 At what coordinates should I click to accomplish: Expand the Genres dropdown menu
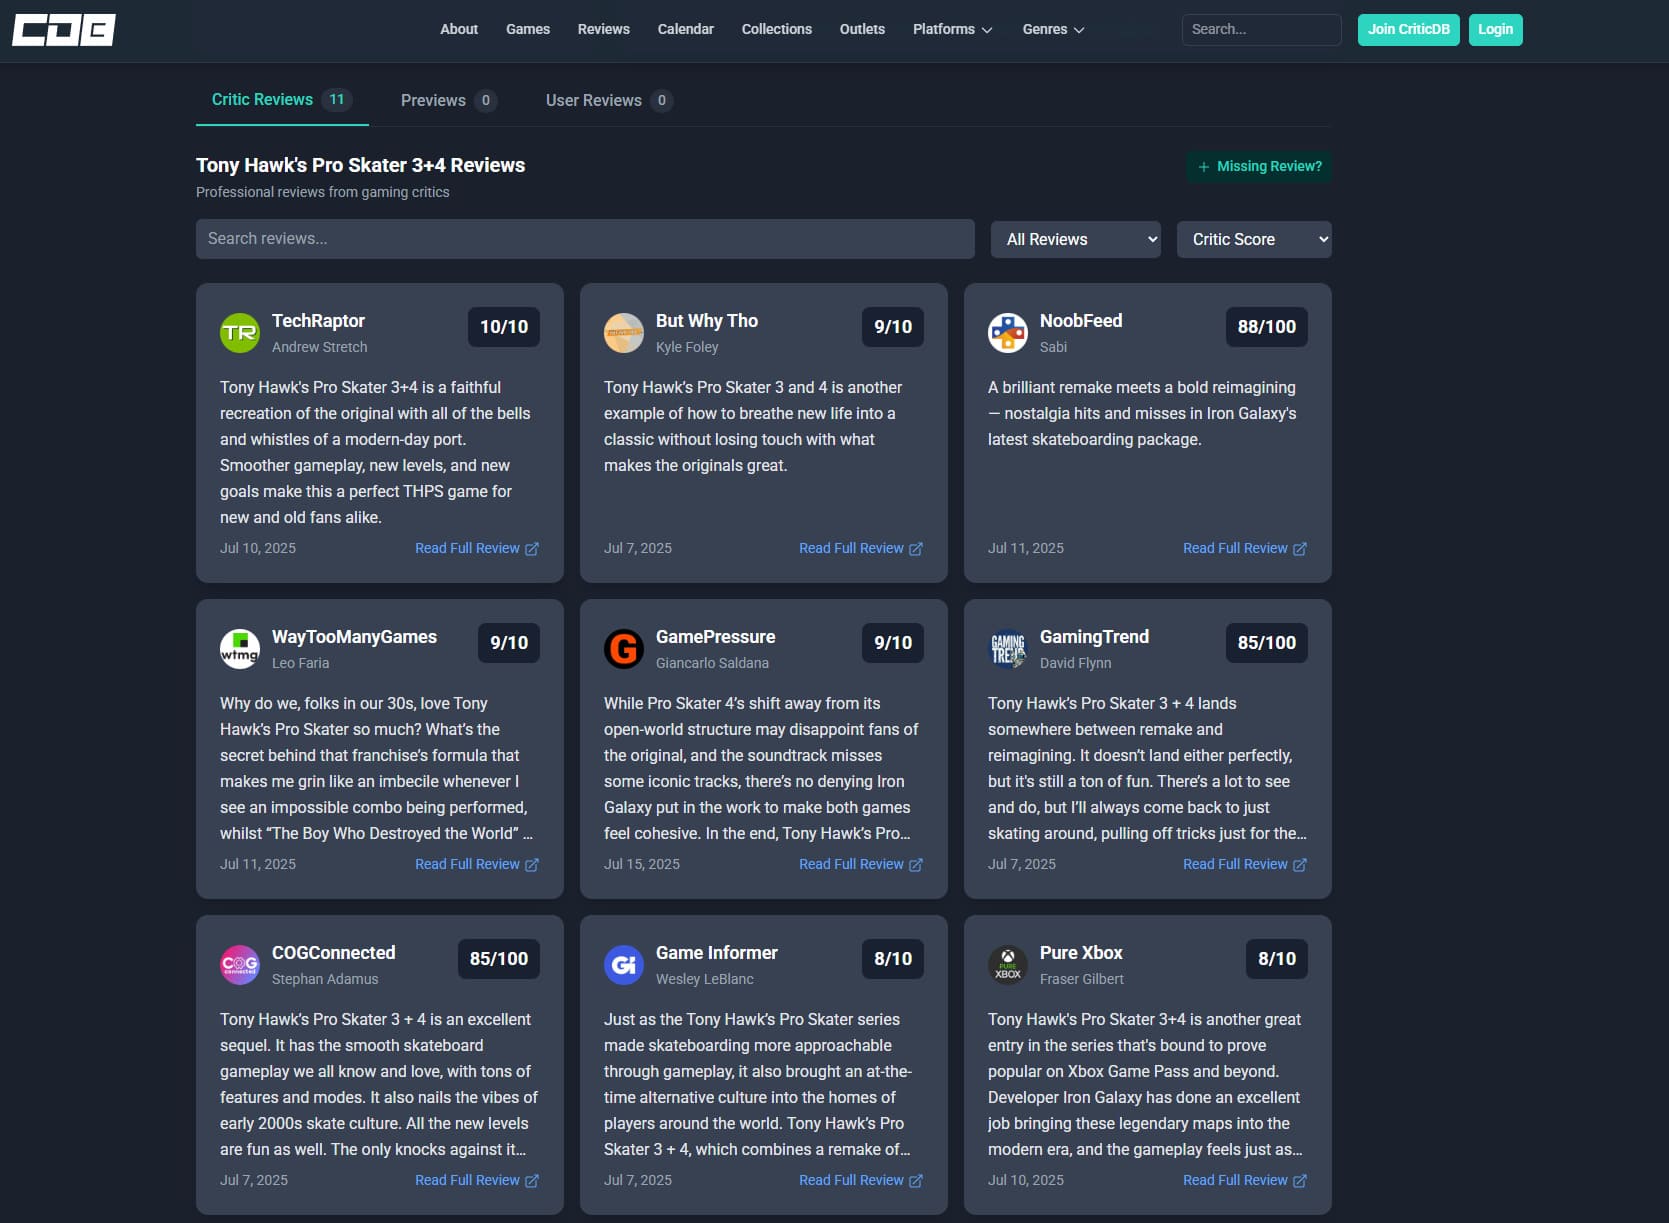1053,29
